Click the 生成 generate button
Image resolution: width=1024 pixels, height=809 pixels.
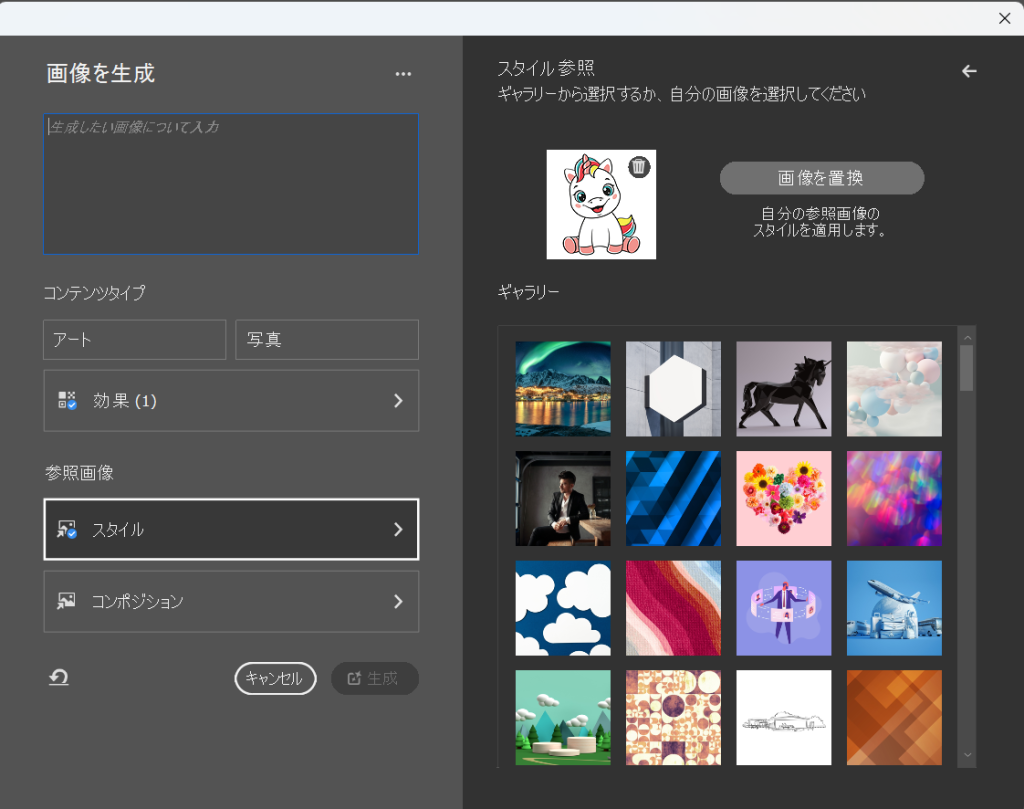point(374,678)
